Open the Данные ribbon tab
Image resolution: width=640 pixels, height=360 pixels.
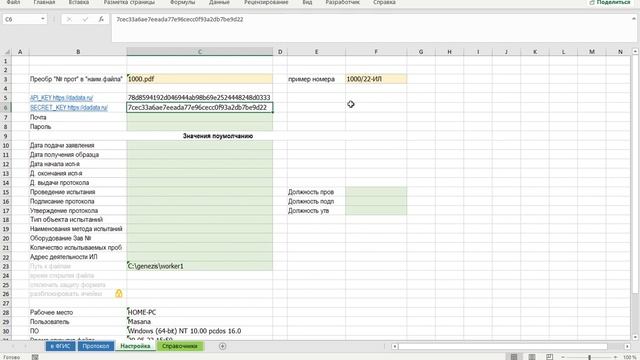pos(219,2)
